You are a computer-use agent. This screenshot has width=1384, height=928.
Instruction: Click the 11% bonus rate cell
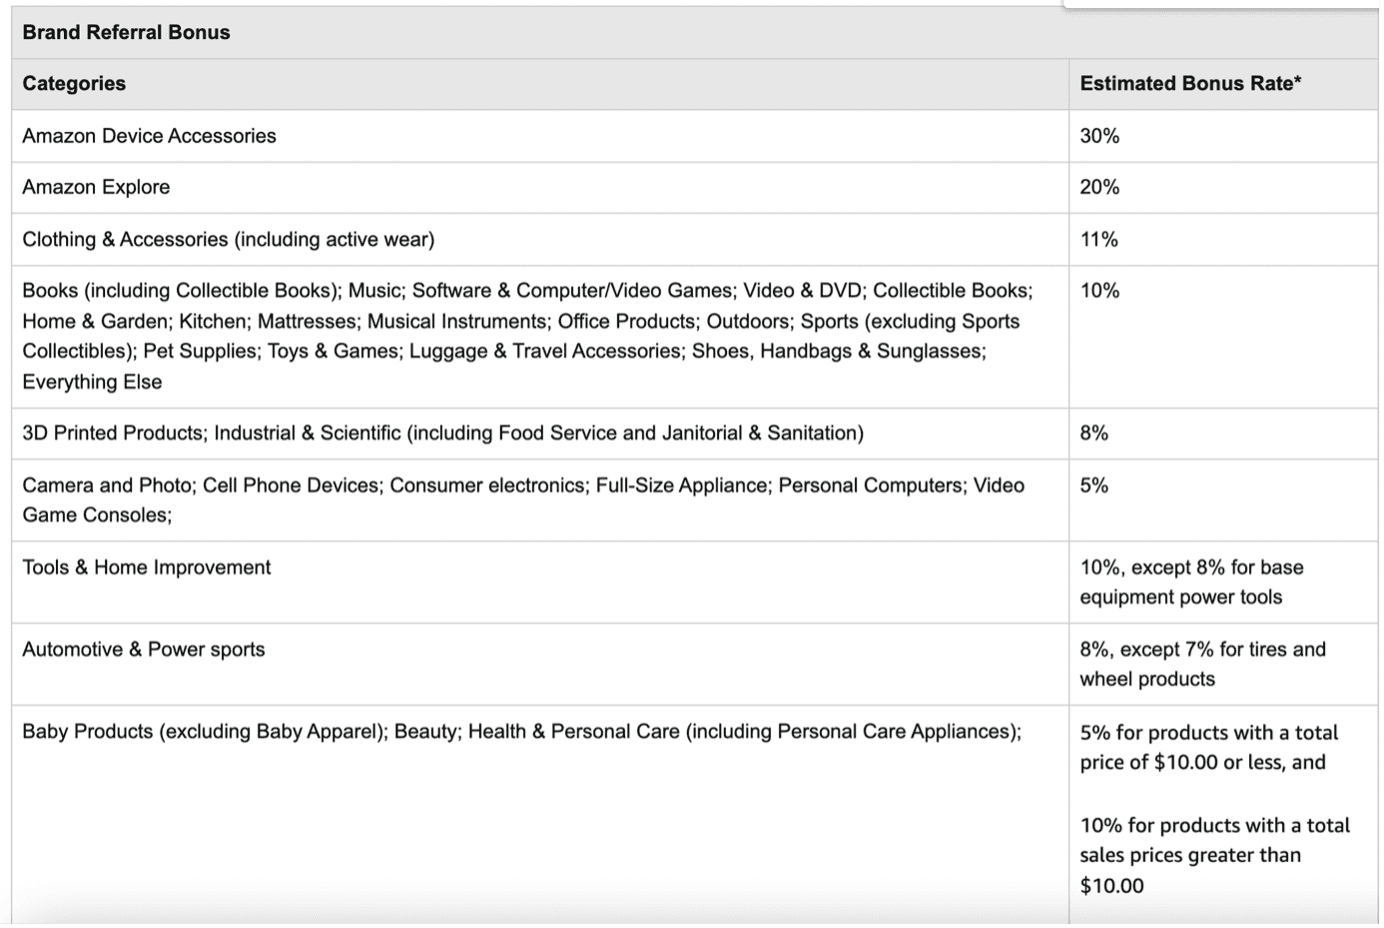[1098, 239]
